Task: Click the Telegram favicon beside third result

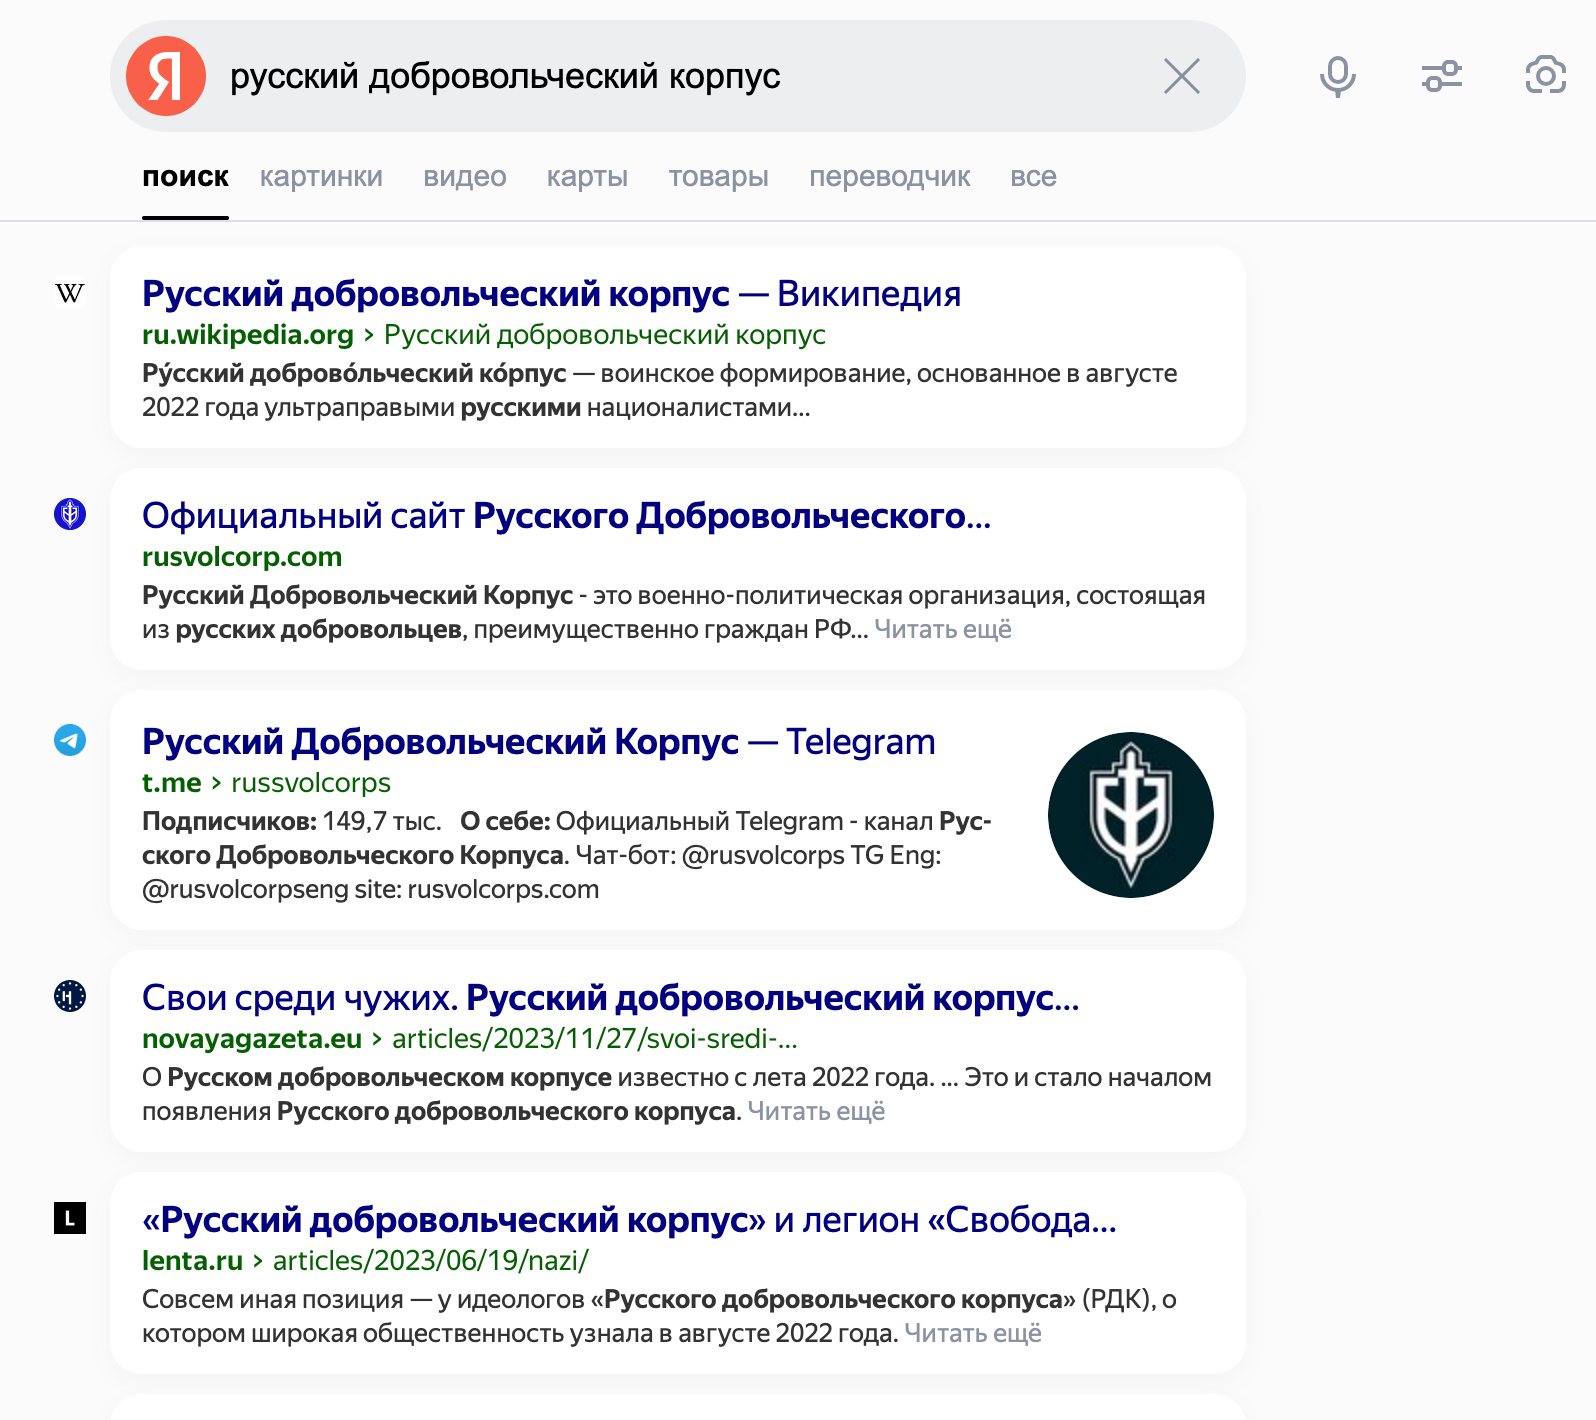Action: 70,740
